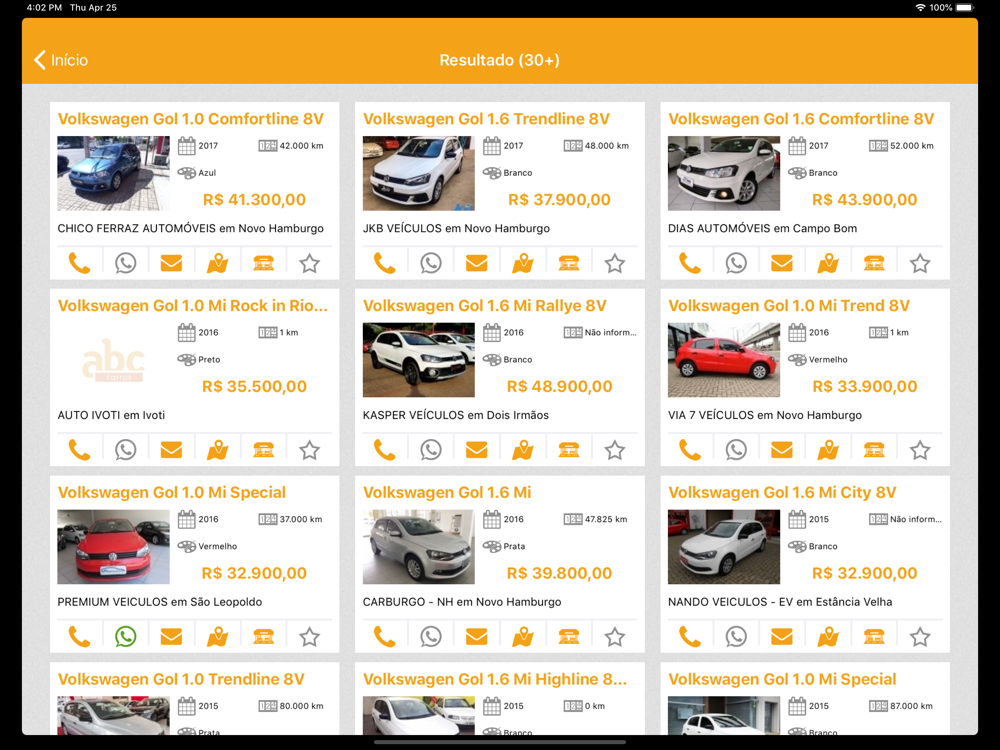Star the Gol 1.6 Mi listing
Viewport: 1000px width, 750px height.
(x=615, y=636)
